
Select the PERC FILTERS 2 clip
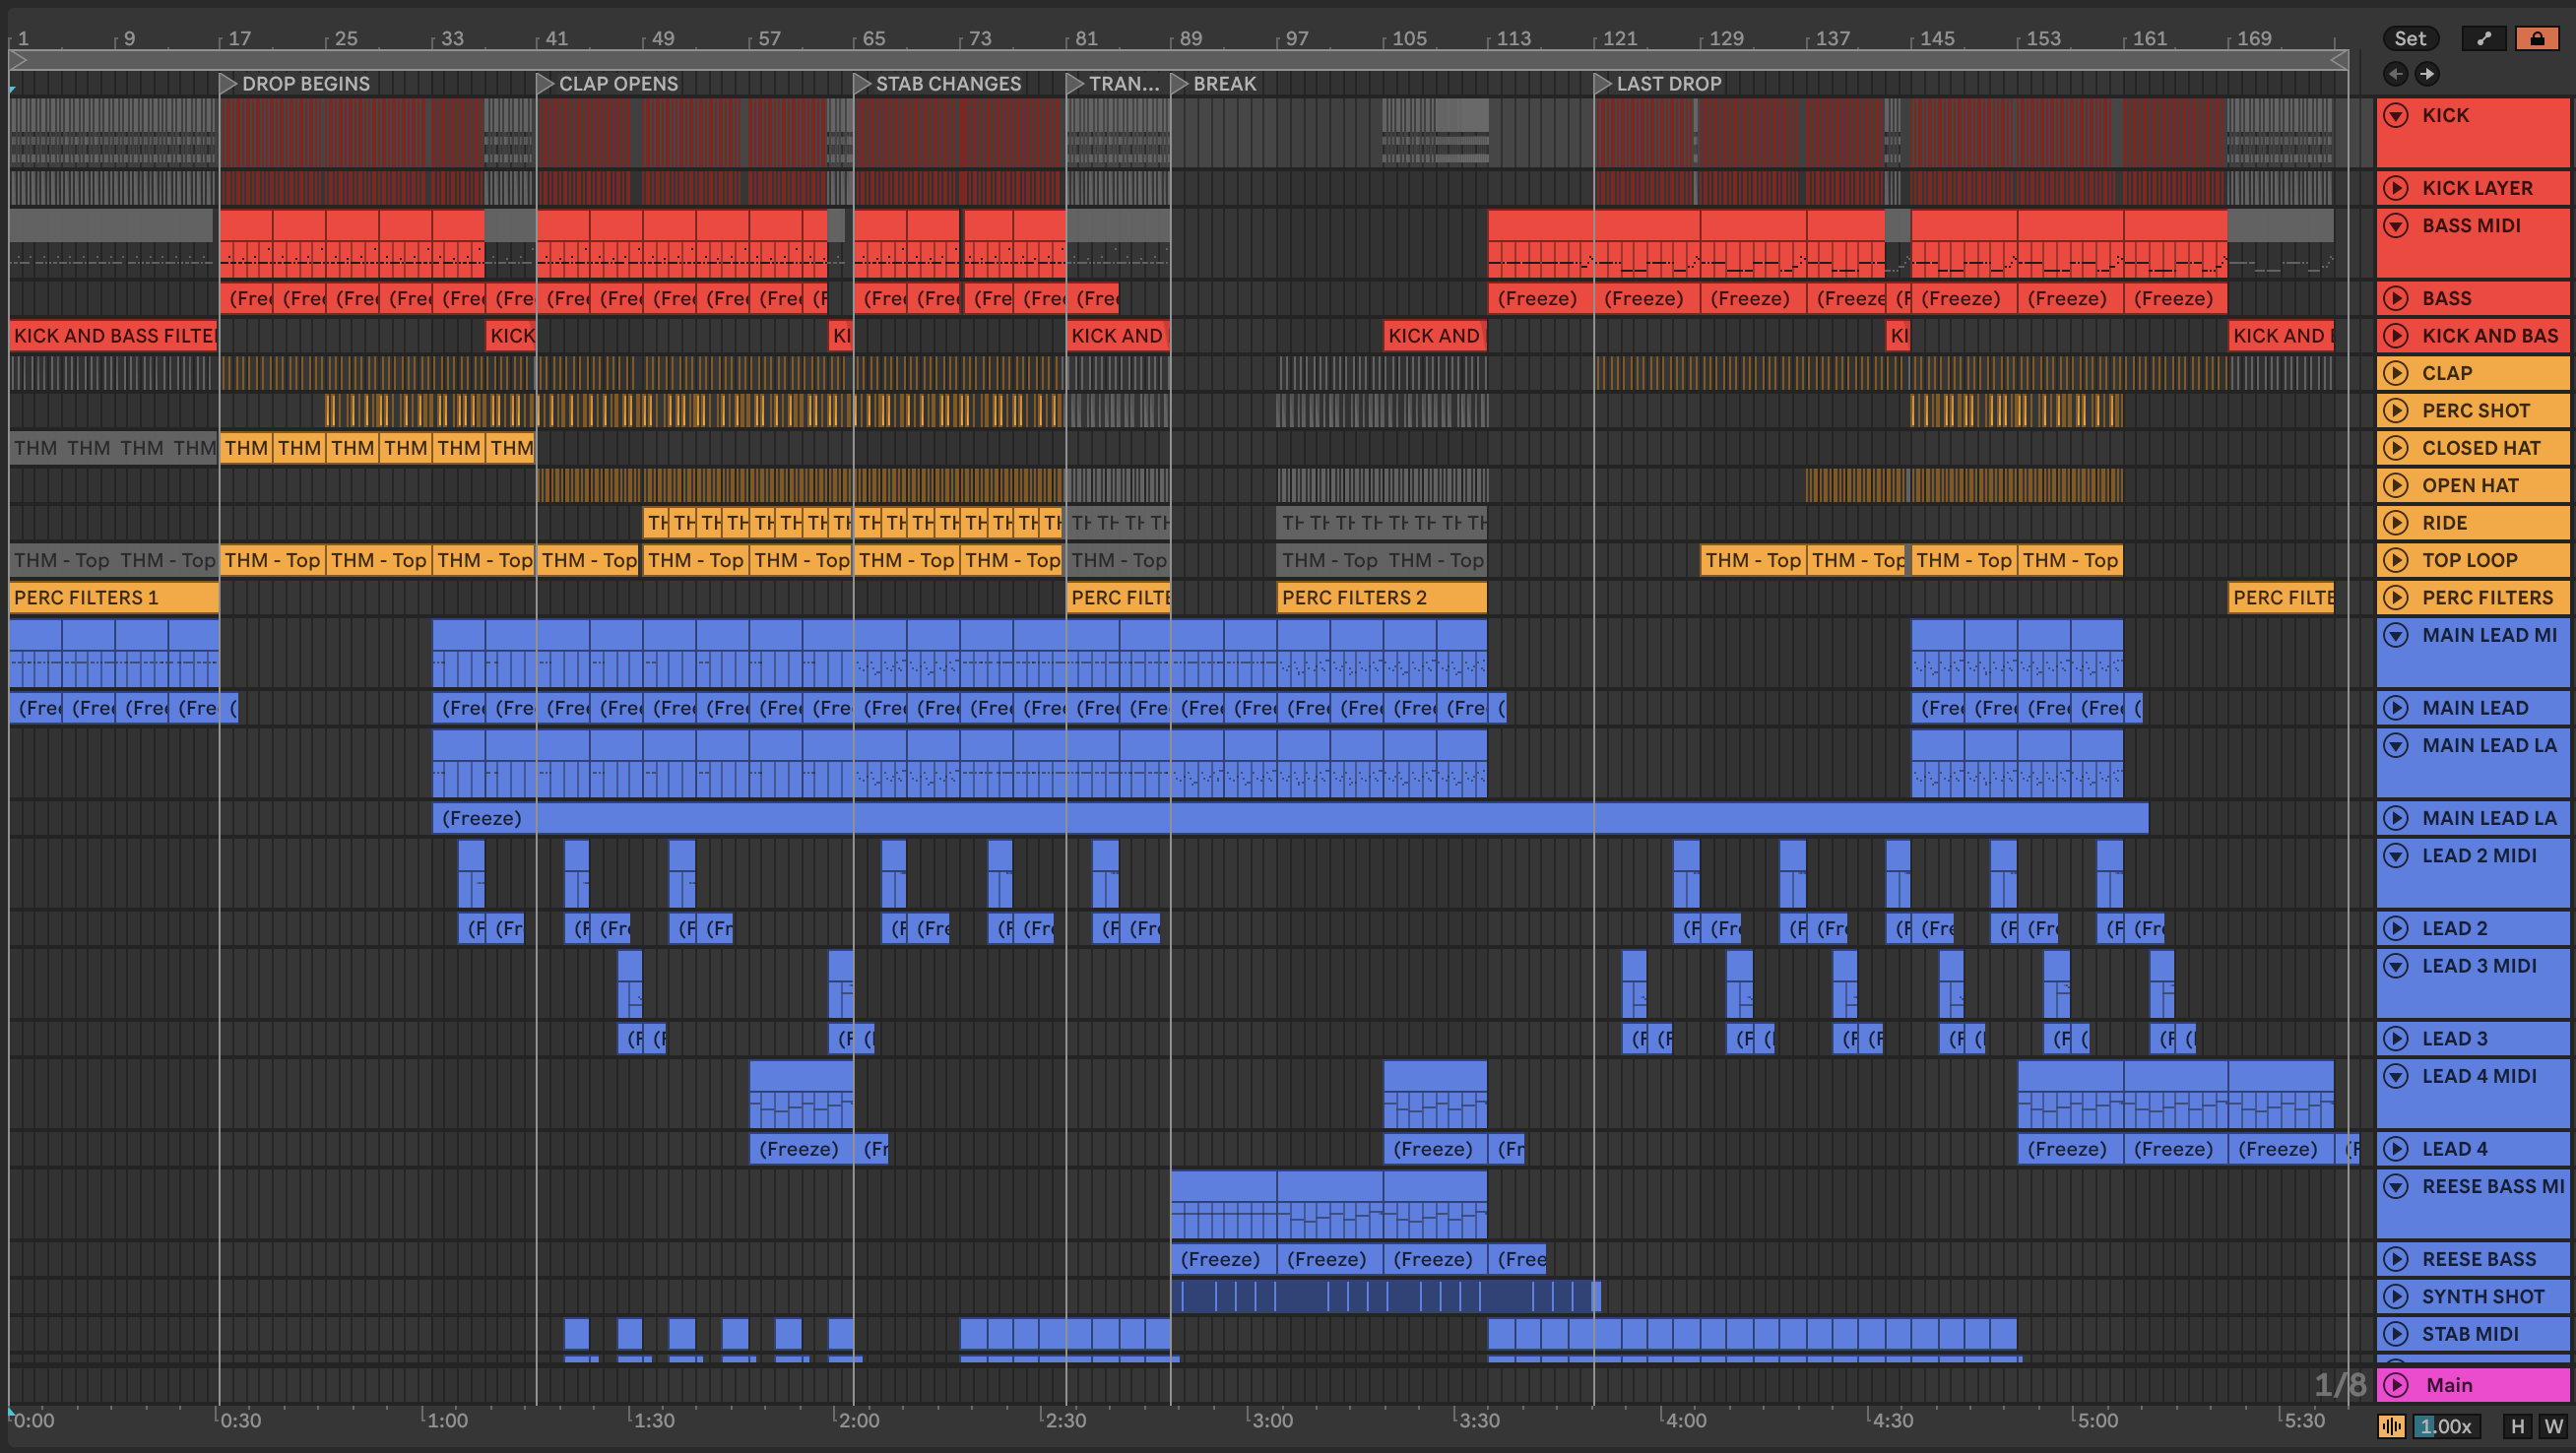pos(1380,598)
